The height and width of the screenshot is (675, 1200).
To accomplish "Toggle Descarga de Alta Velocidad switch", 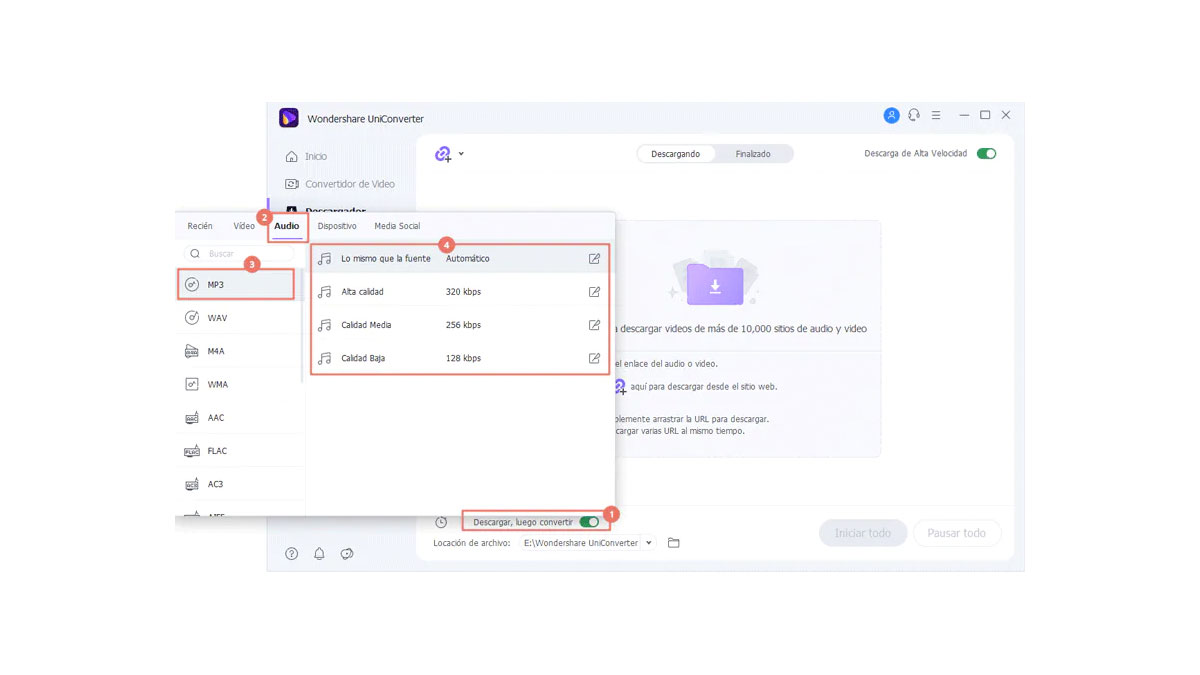I will click(986, 154).
